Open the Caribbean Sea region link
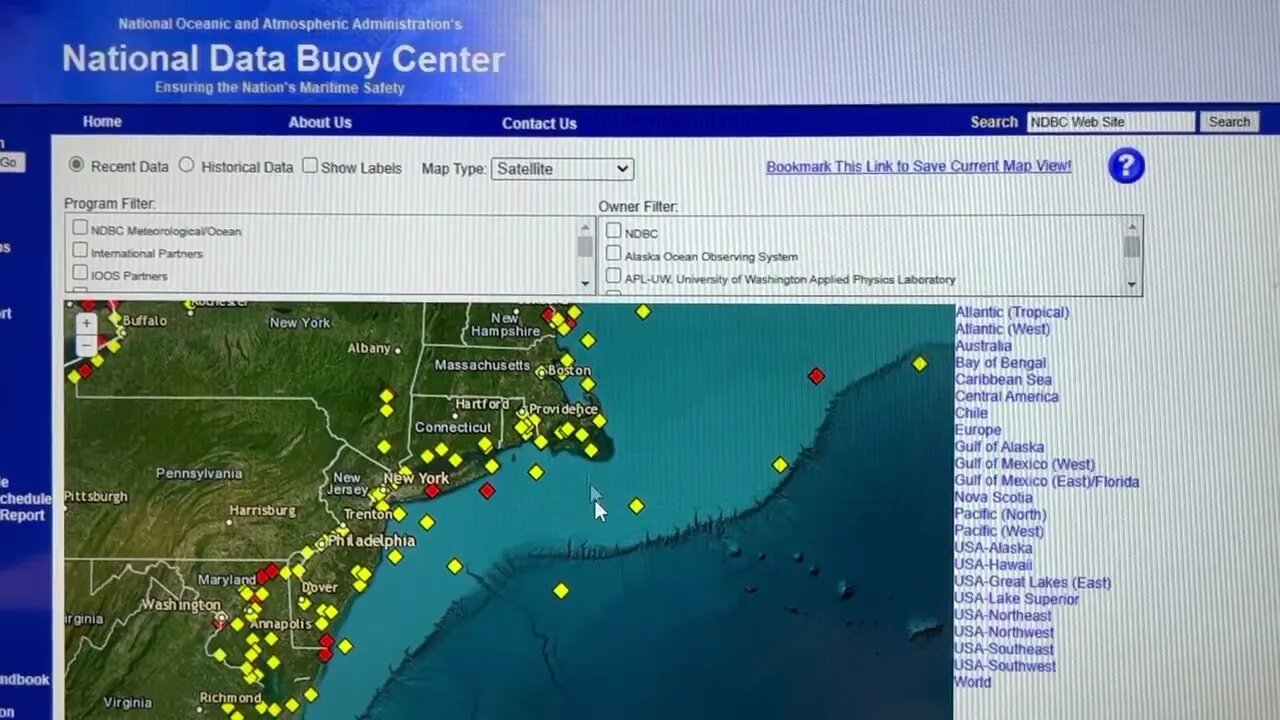1280x720 pixels. click(1003, 380)
